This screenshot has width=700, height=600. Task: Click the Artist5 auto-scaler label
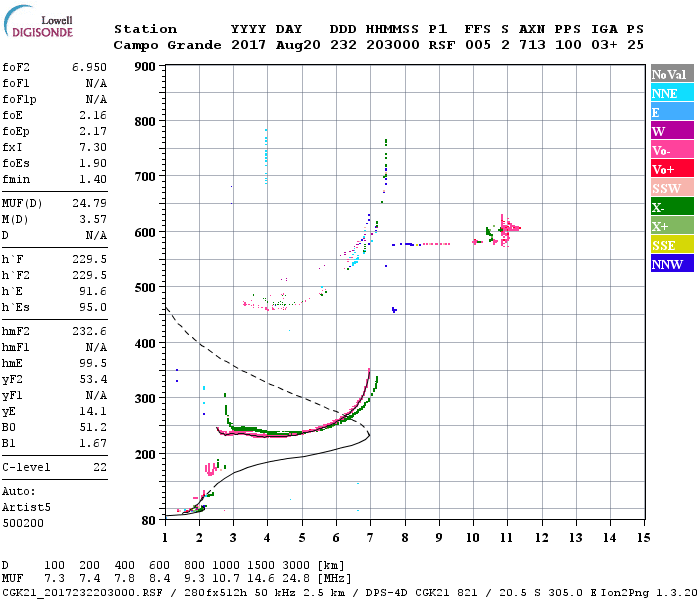pyautogui.click(x=26, y=508)
